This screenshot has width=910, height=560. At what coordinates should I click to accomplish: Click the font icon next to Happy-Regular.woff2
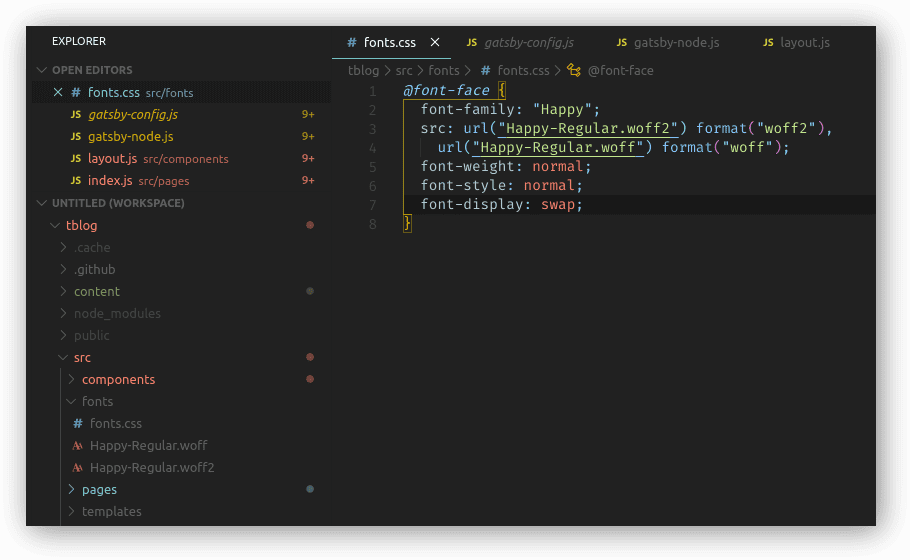[77, 468]
